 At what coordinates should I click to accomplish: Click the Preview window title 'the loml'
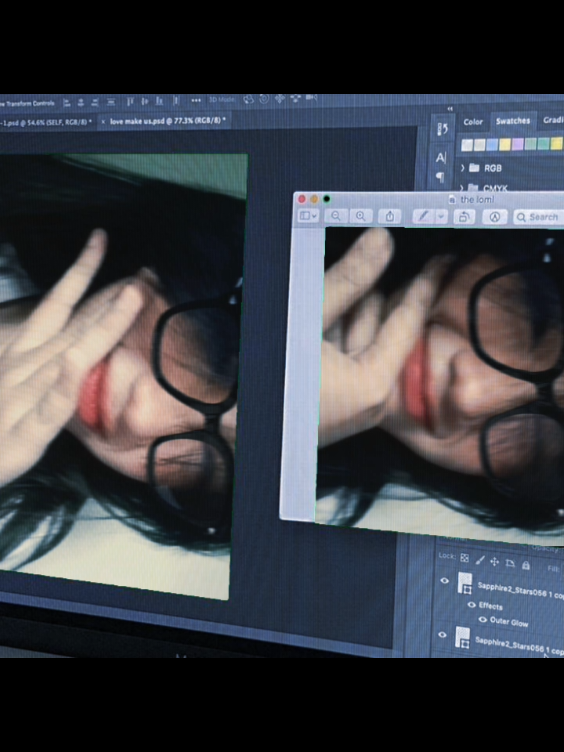477,200
